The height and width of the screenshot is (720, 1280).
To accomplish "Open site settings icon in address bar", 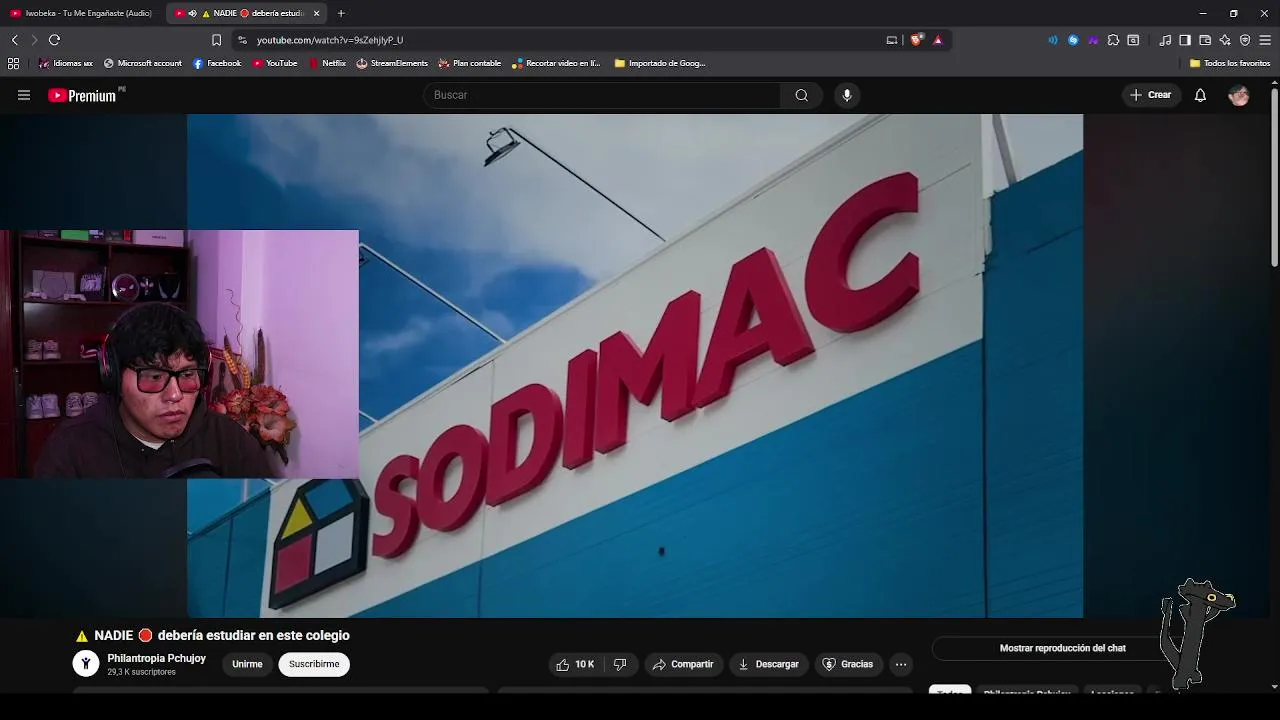I will [x=242, y=40].
